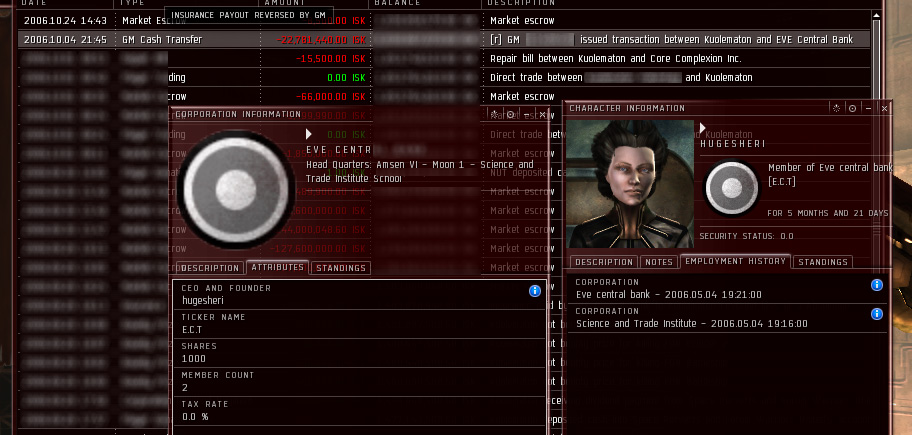Viewport: 912px width, 435px height.
Task: Open info icon for Eve central bank employment
Action: coord(877,285)
